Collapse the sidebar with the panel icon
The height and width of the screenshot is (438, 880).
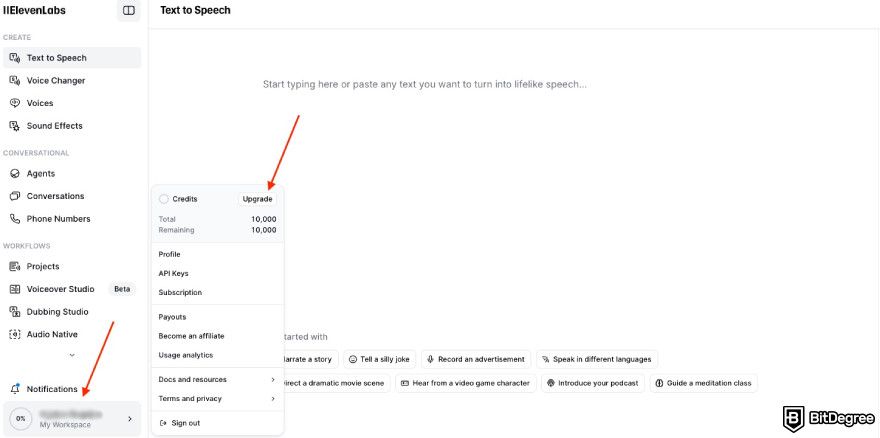click(128, 10)
